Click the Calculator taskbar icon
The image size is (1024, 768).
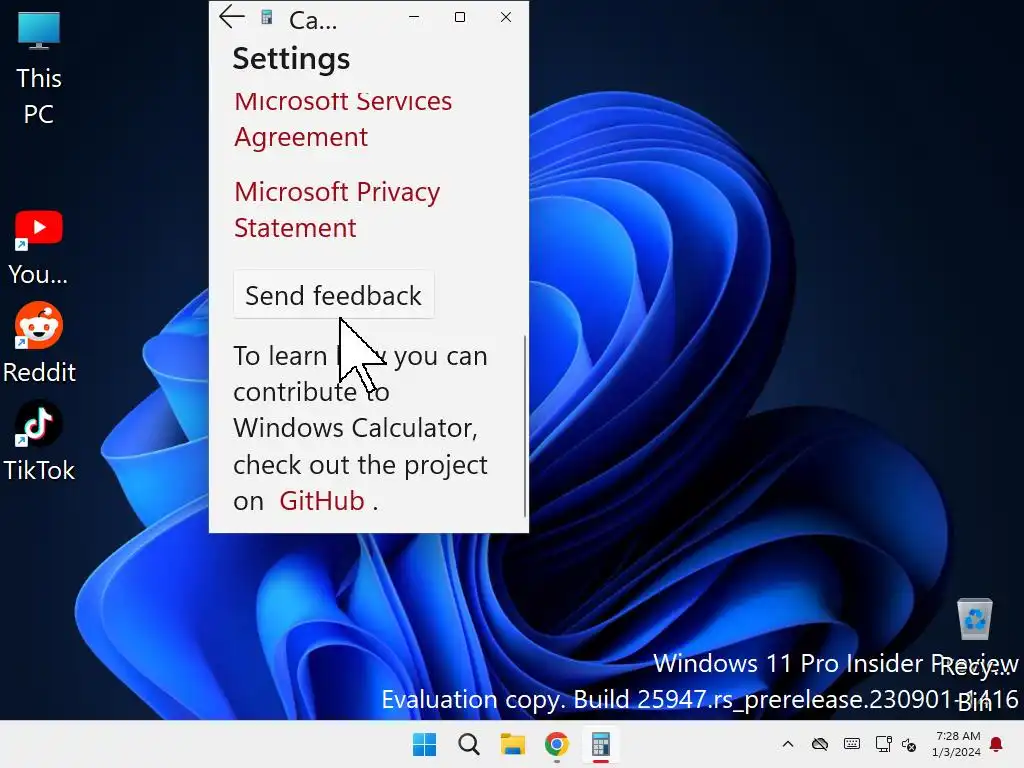tap(601, 744)
